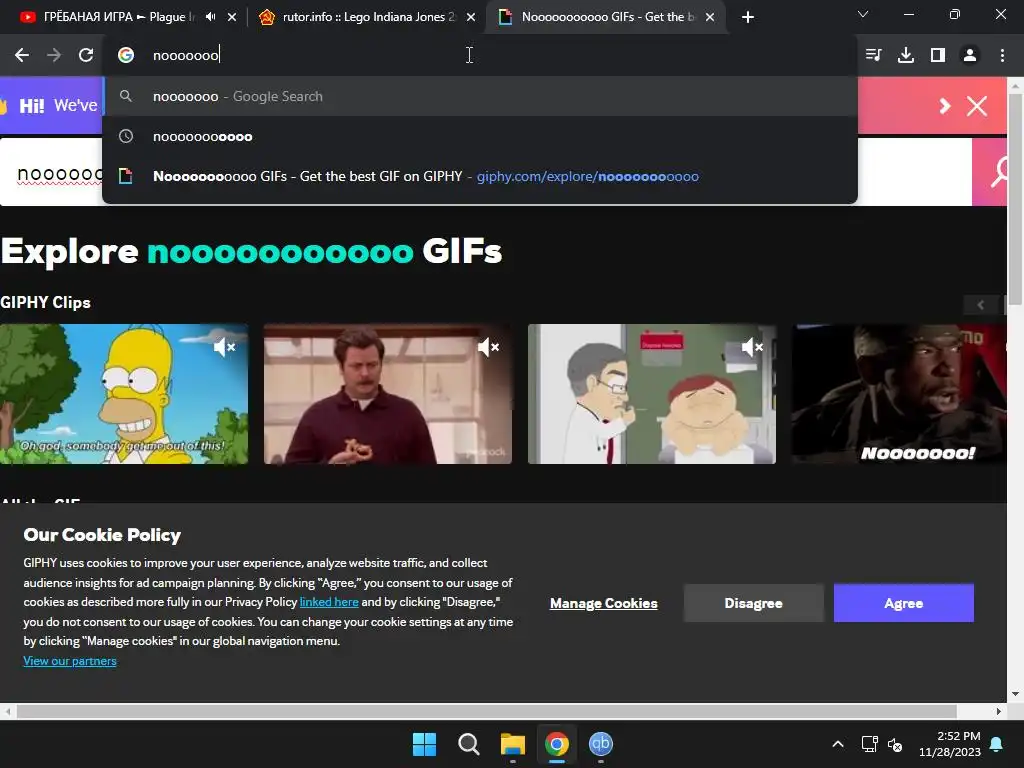The height and width of the screenshot is (768, 1024).
Task: Unmute the Ron Swanson clip
Action: tap(488, 347)
